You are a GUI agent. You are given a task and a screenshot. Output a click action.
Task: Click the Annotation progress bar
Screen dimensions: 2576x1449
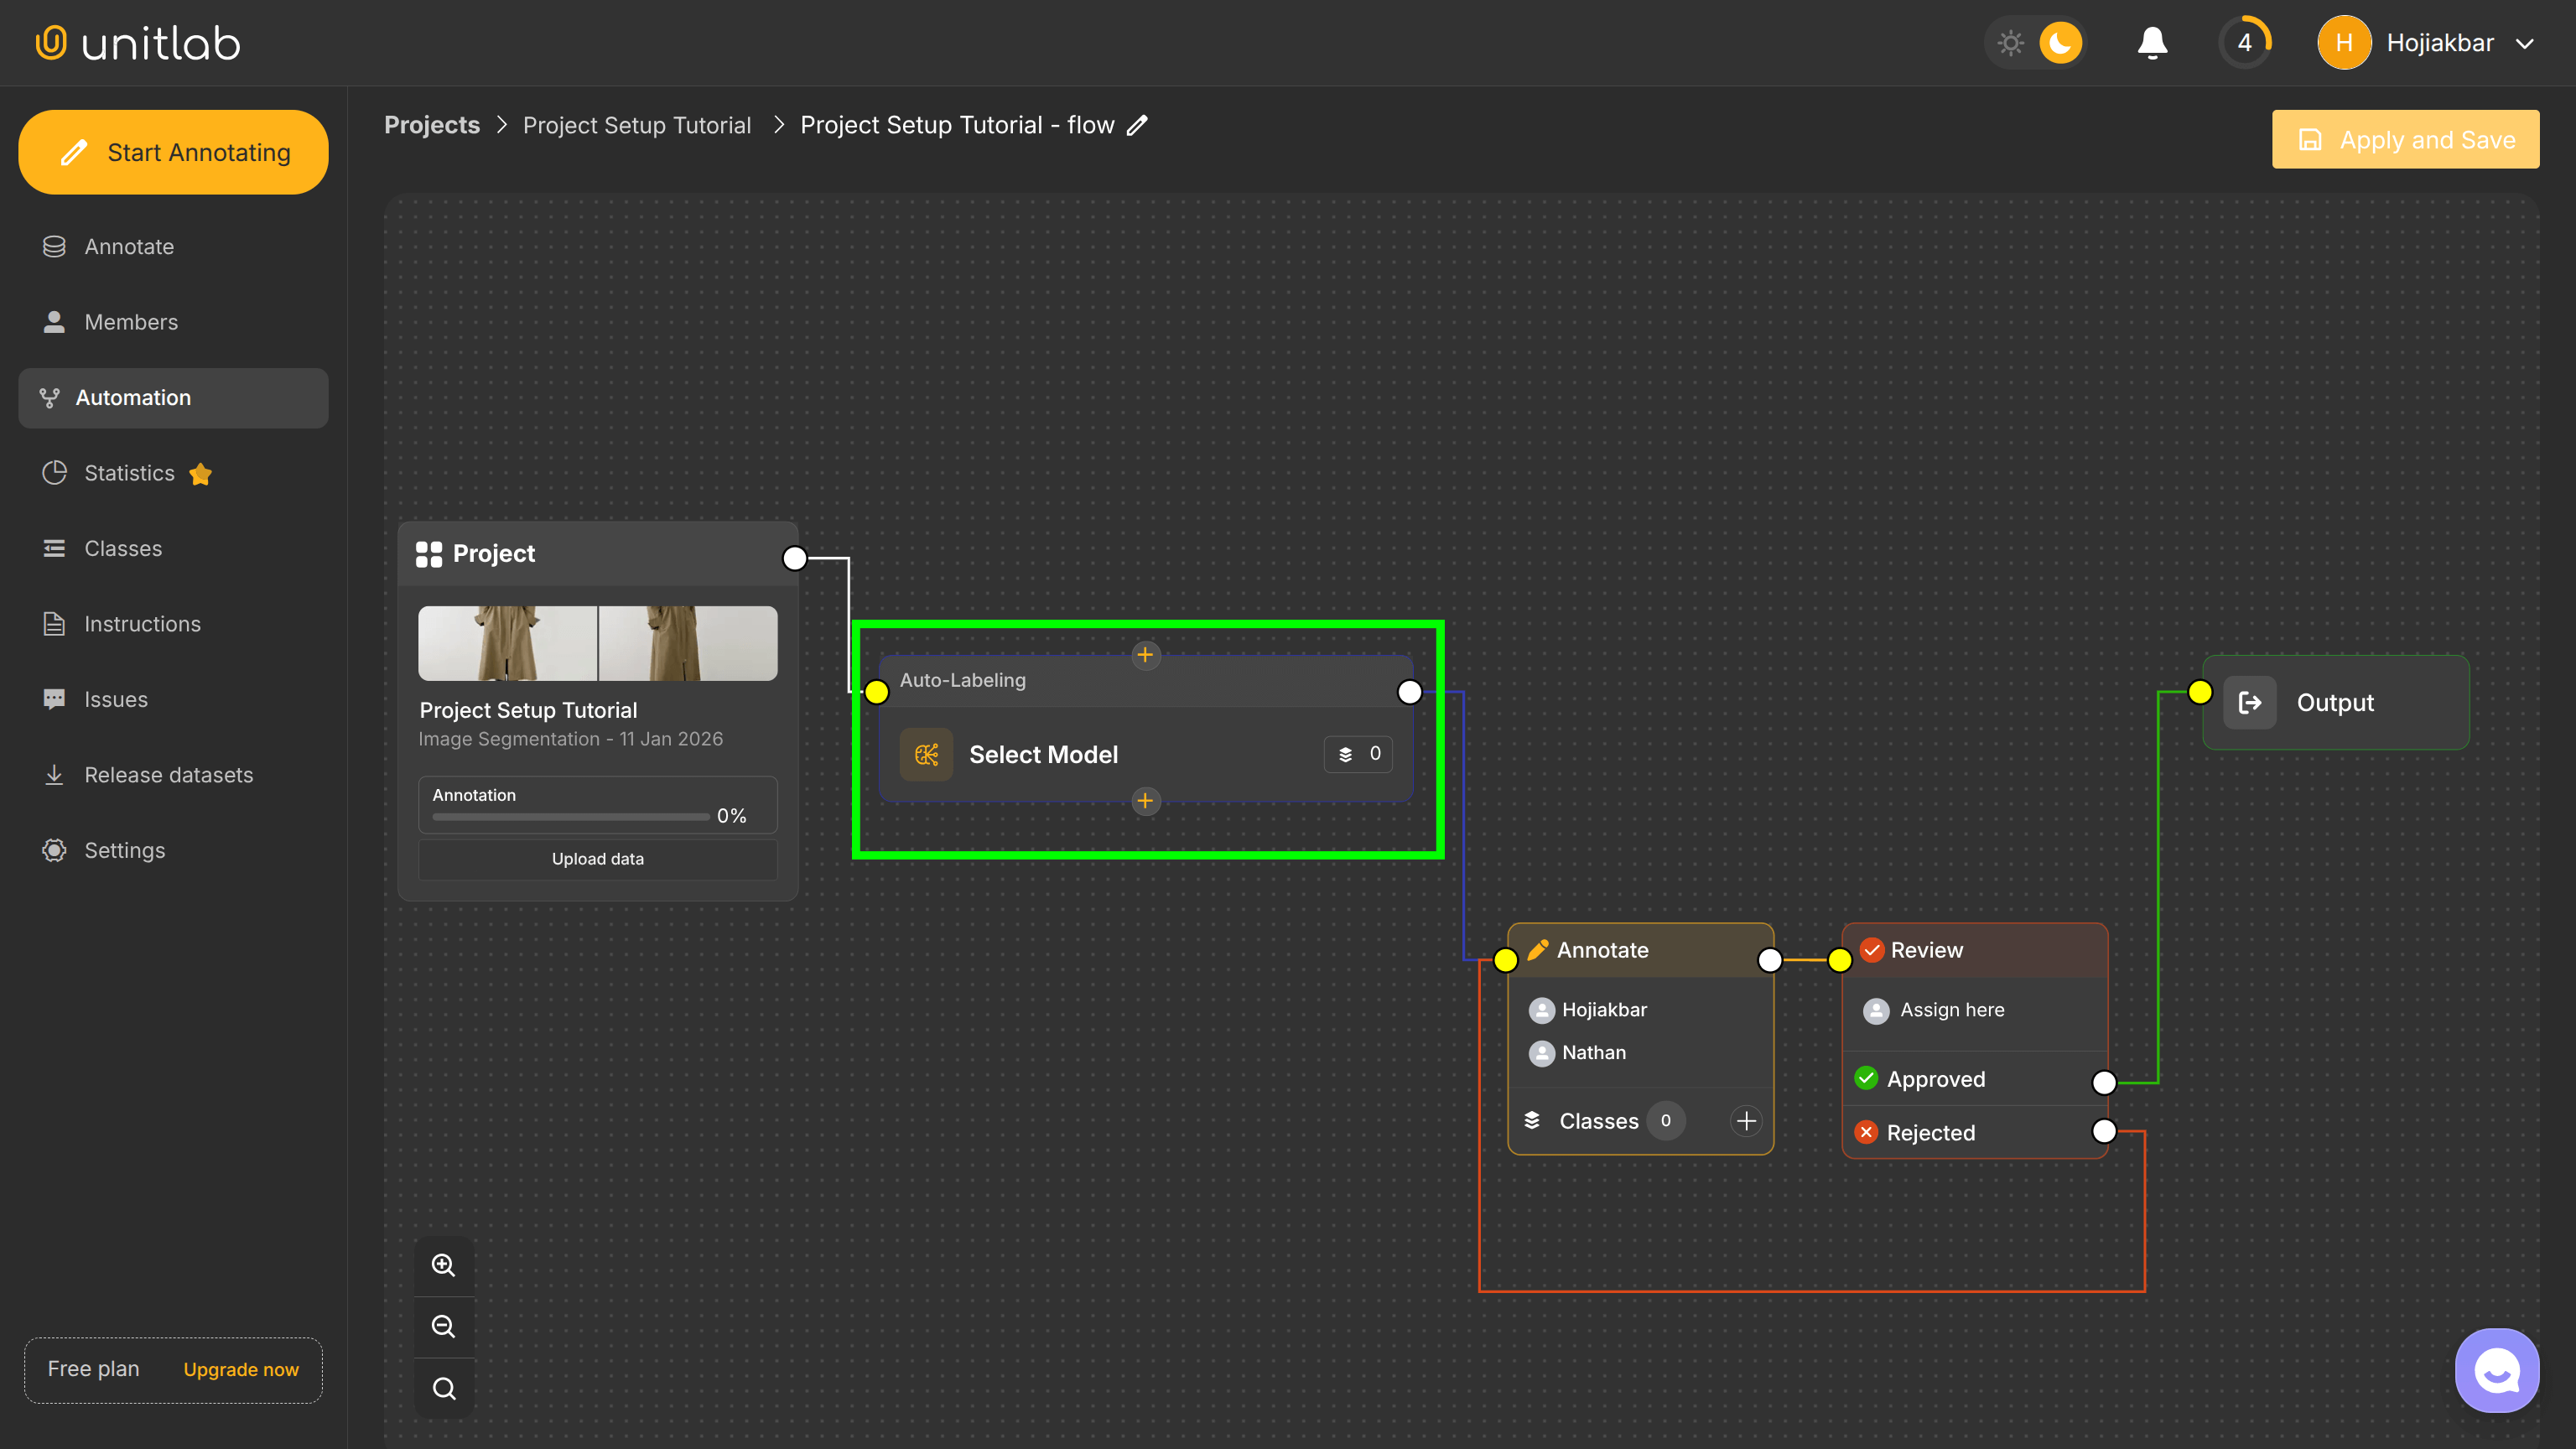coord(569,816)
